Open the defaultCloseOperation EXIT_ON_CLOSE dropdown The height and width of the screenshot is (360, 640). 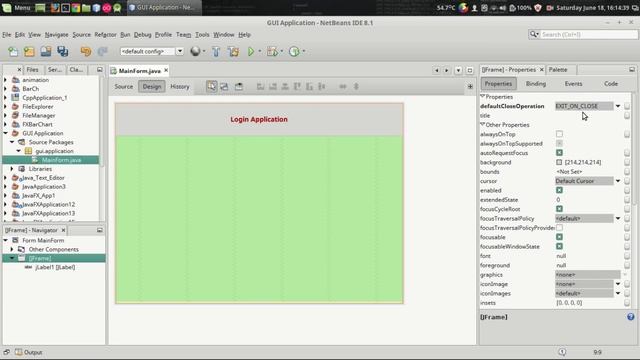618,106
